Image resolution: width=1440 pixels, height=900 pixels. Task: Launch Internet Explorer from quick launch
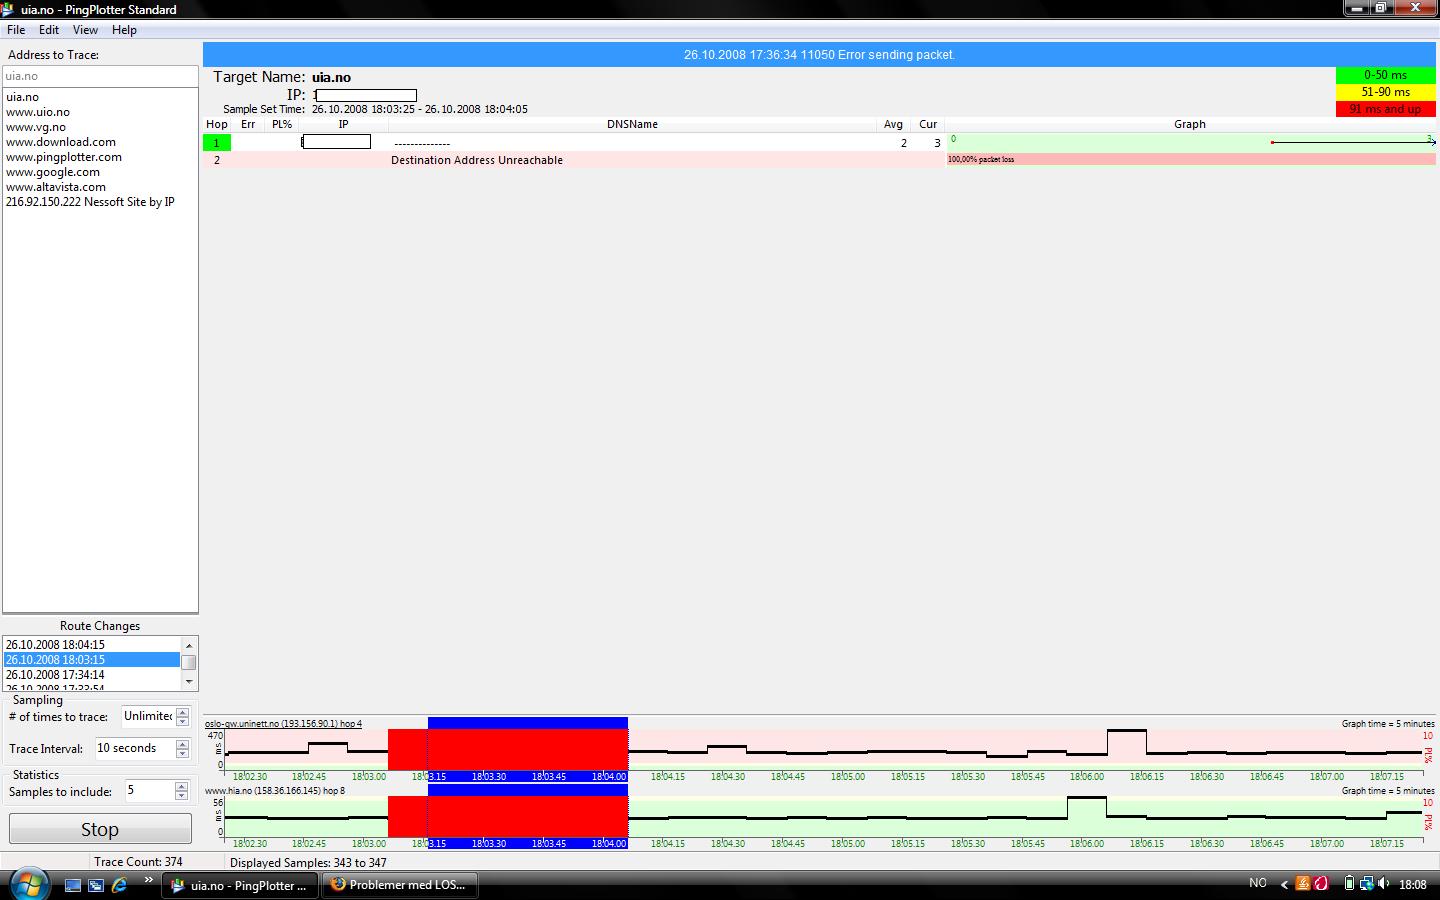(119, 885)
